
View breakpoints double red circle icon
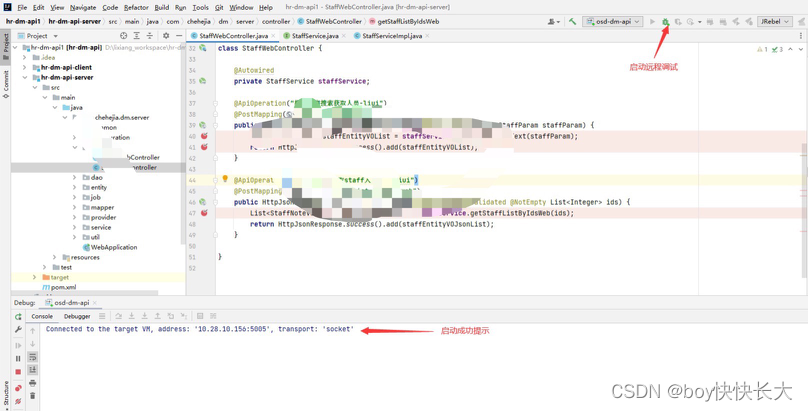[18, 388]
